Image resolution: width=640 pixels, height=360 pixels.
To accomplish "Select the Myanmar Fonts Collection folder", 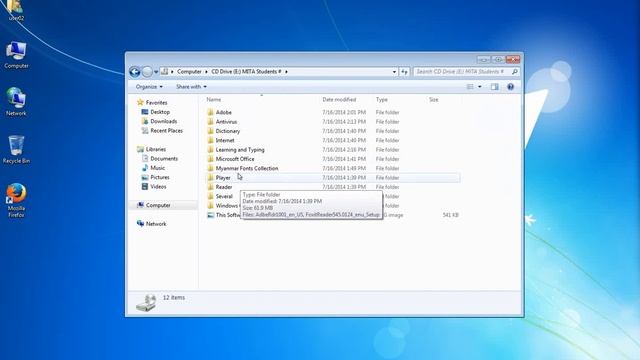I will [x=247, y=168].
